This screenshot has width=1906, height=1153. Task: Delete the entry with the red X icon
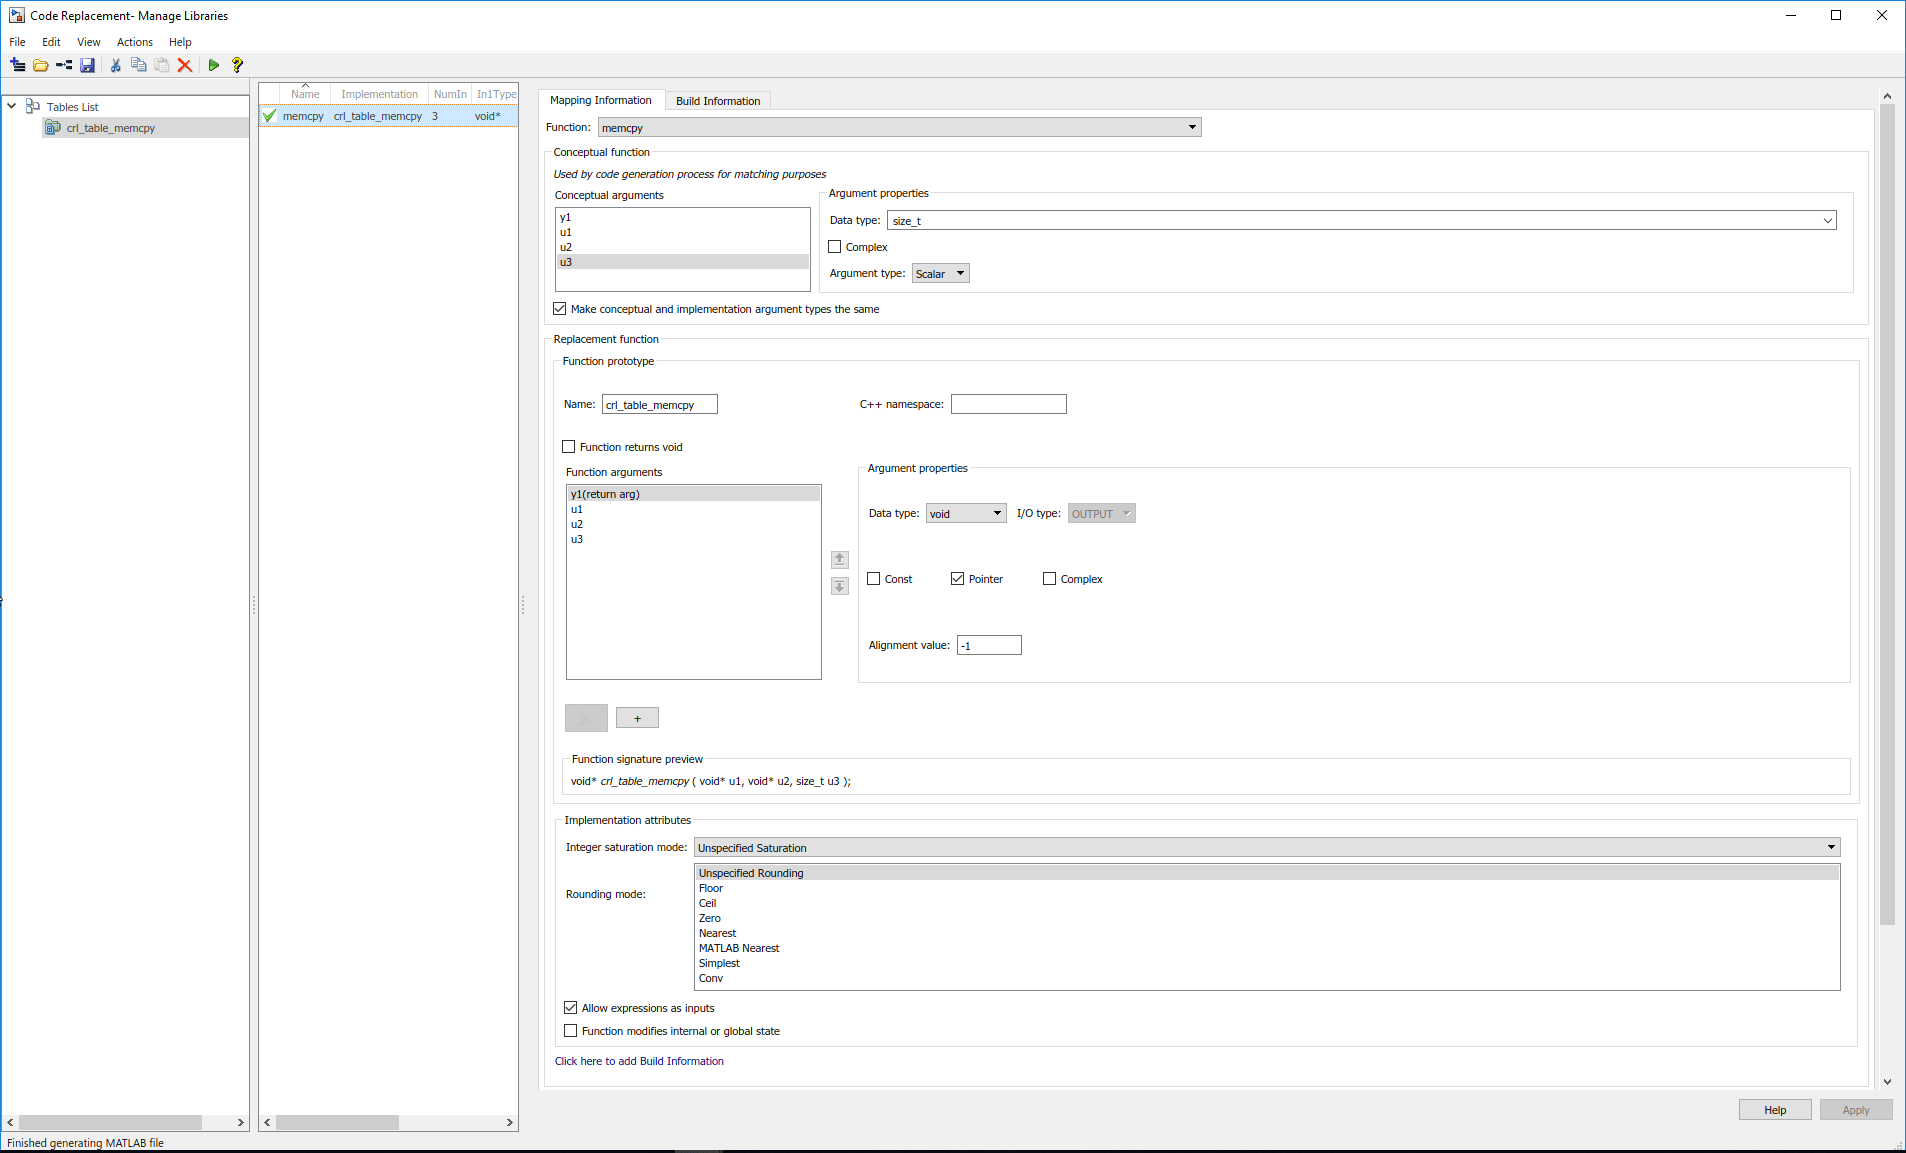pos(185,65)
